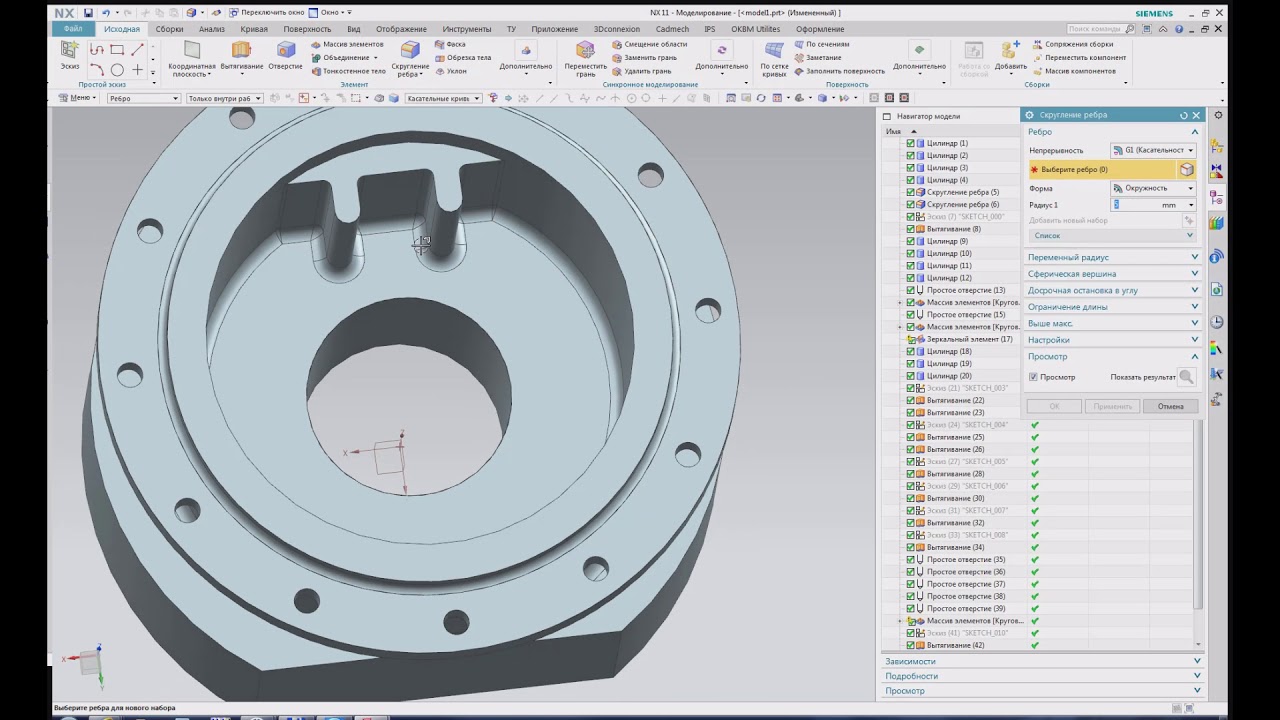Open the Форма Окружность dropdown
This screenshot has width=1280, height=720.
tap(1153, 188)
